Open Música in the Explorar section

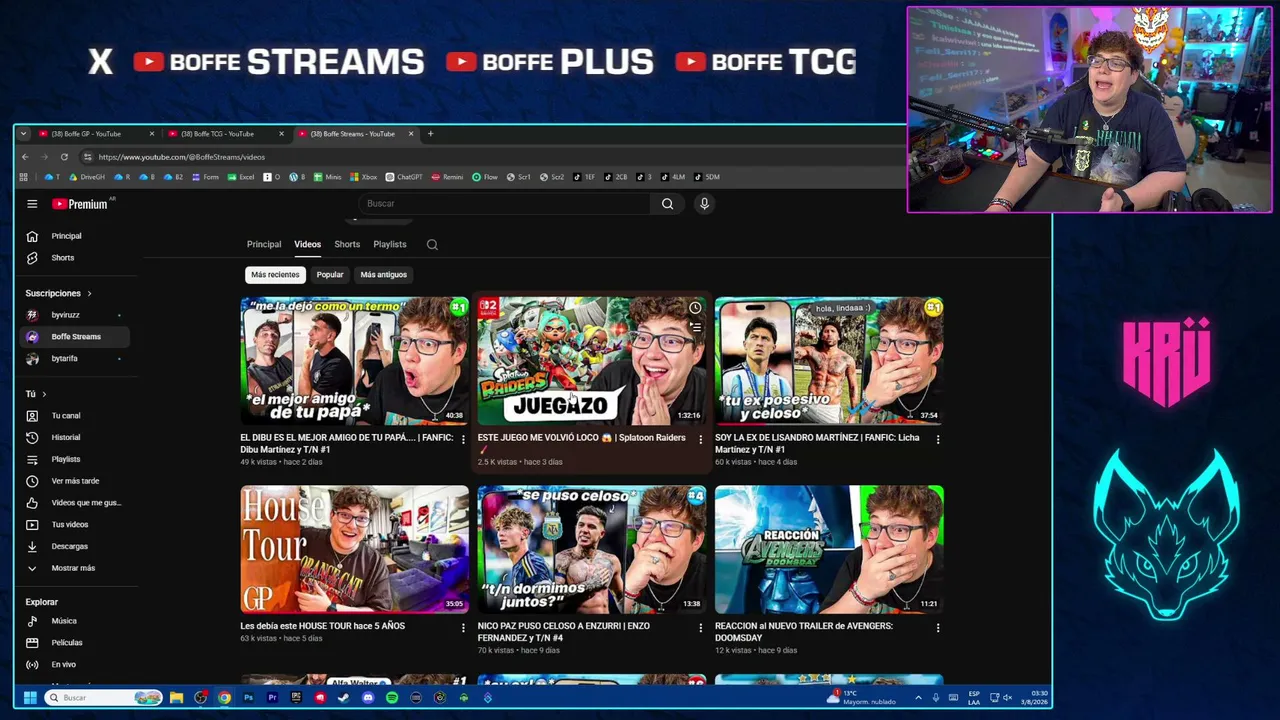coord(75,621)
